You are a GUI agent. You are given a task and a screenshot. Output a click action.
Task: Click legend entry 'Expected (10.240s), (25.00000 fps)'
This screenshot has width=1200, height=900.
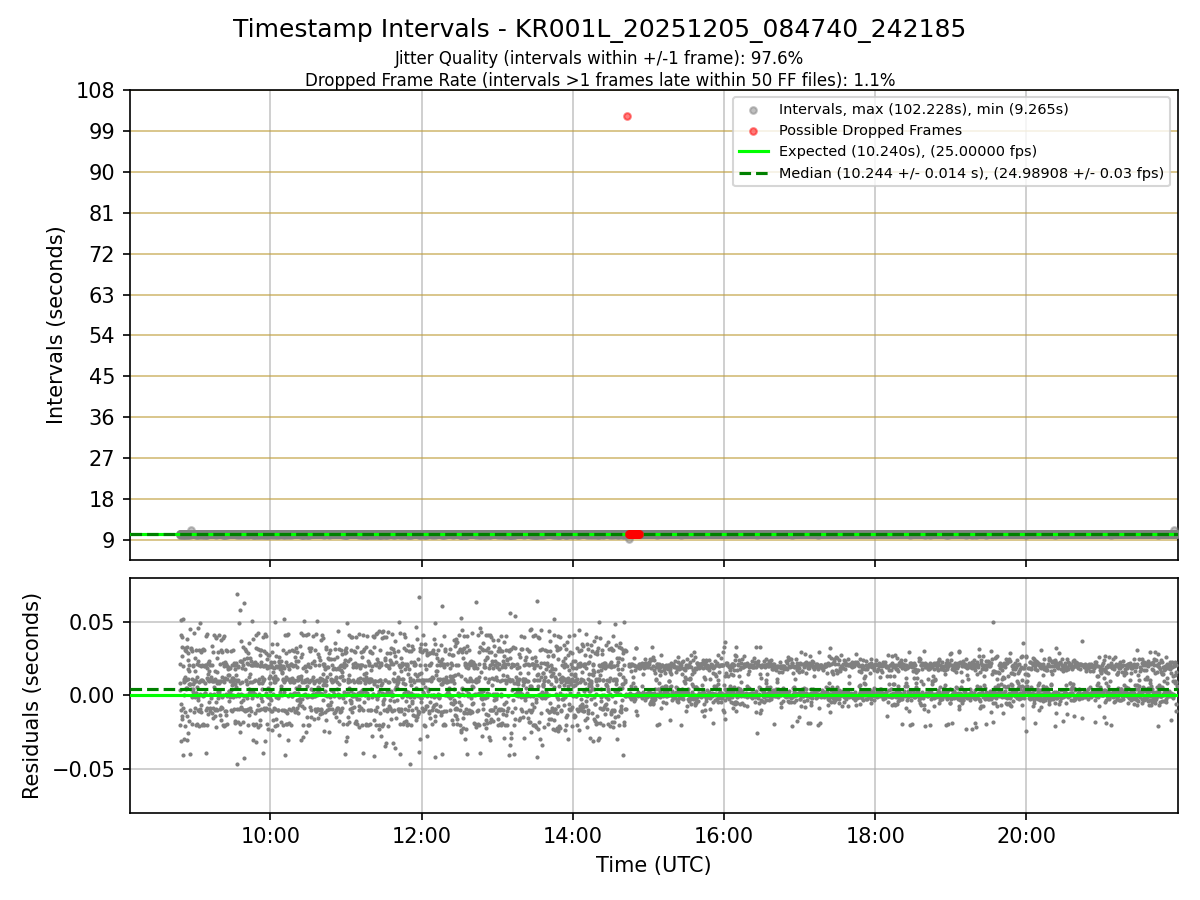908,152
